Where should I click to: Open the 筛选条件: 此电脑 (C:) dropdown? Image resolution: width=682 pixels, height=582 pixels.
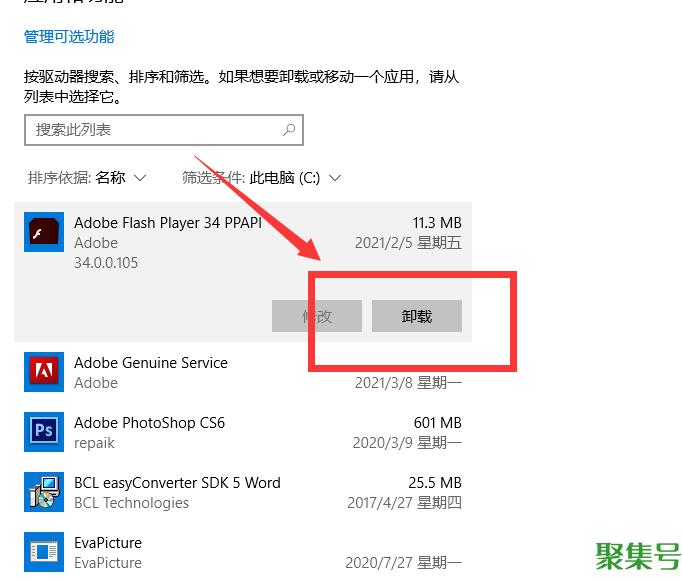pos(261,177)
